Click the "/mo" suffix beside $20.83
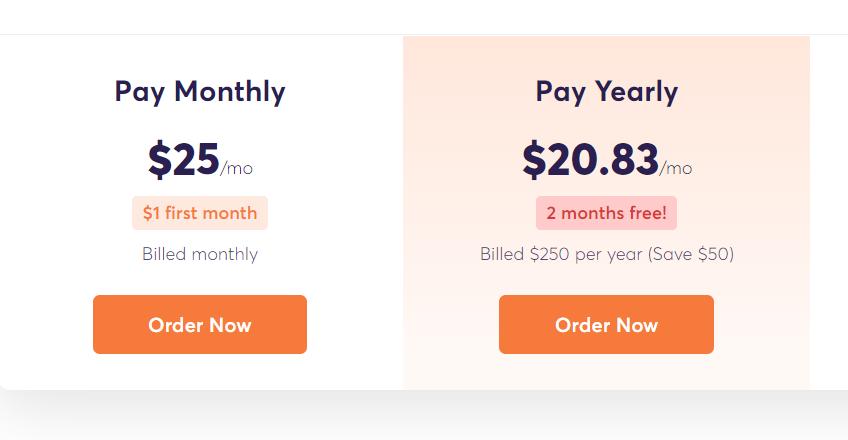 tap(676, 168)
